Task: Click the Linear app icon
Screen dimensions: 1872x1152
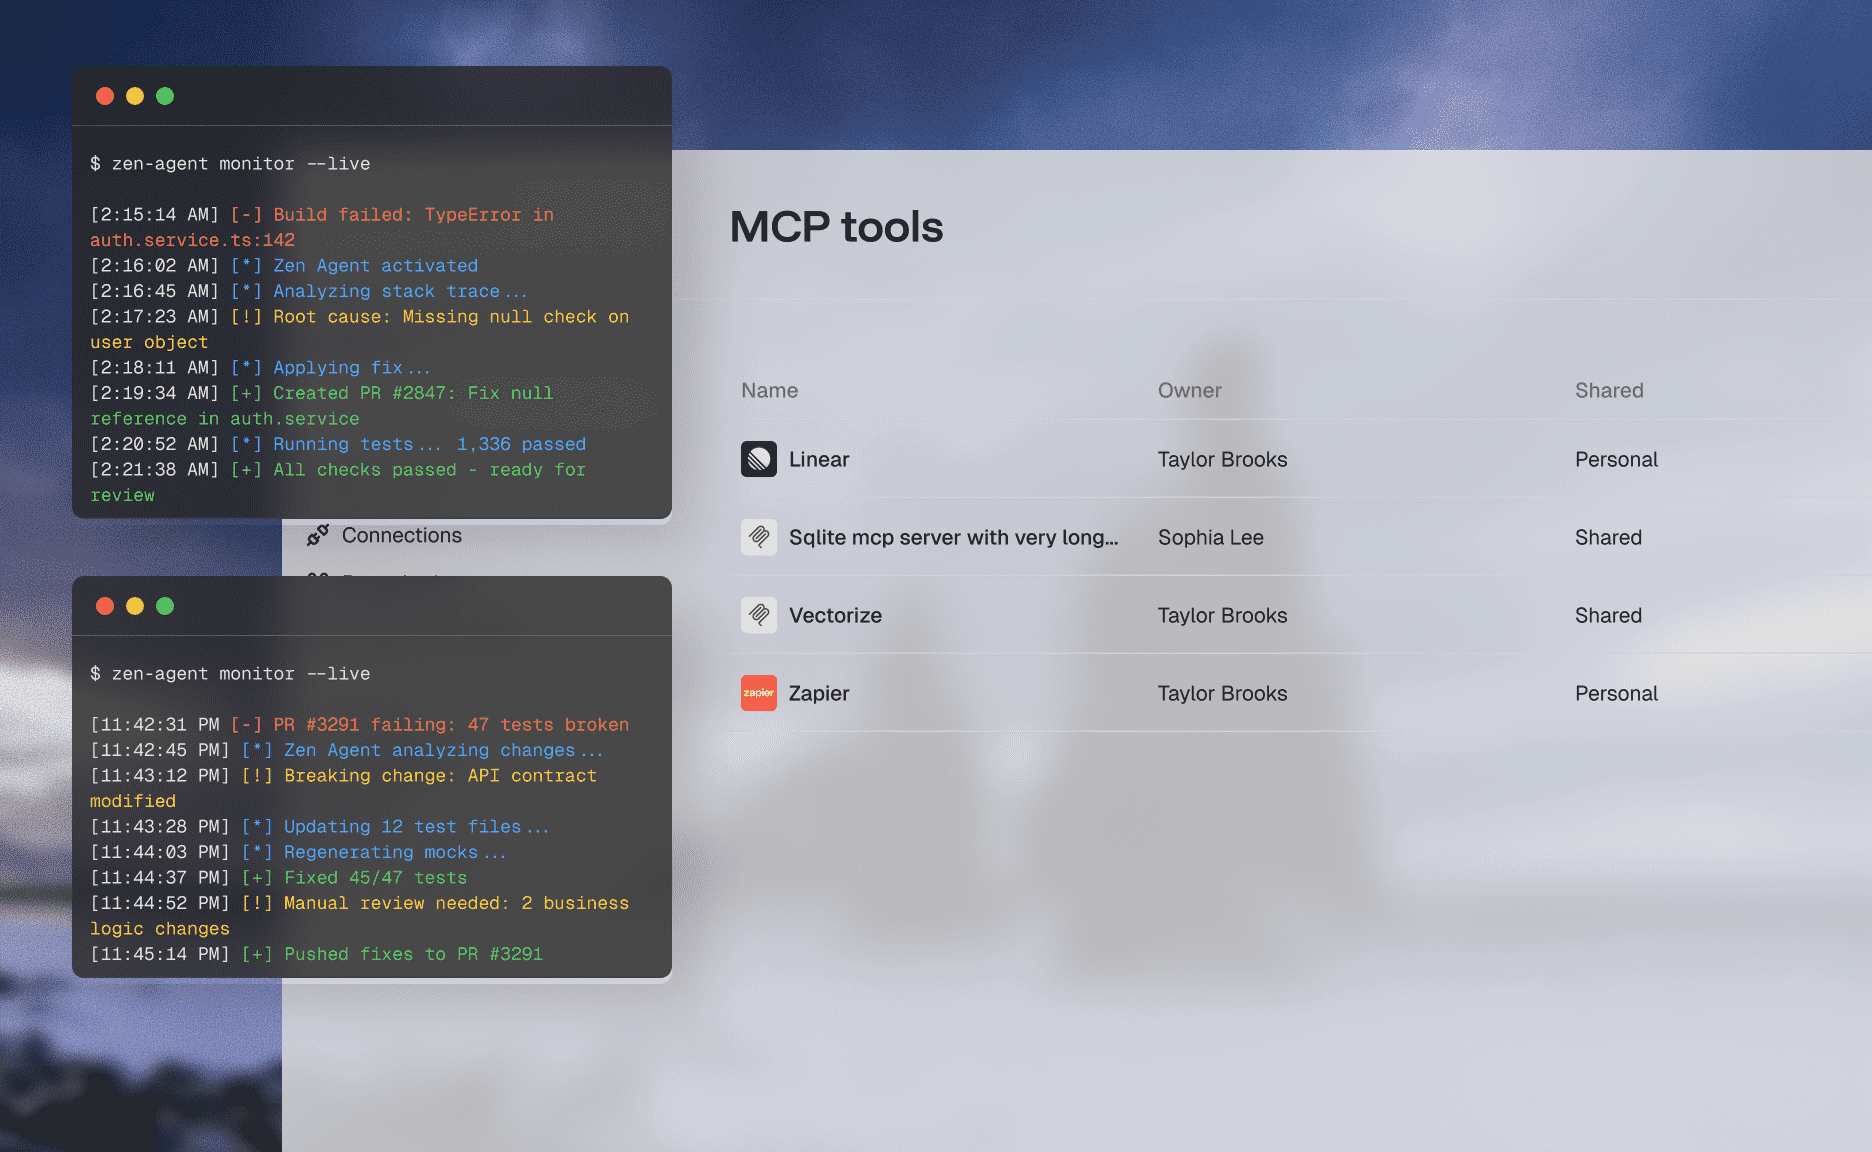Action: tap(759, 459)
